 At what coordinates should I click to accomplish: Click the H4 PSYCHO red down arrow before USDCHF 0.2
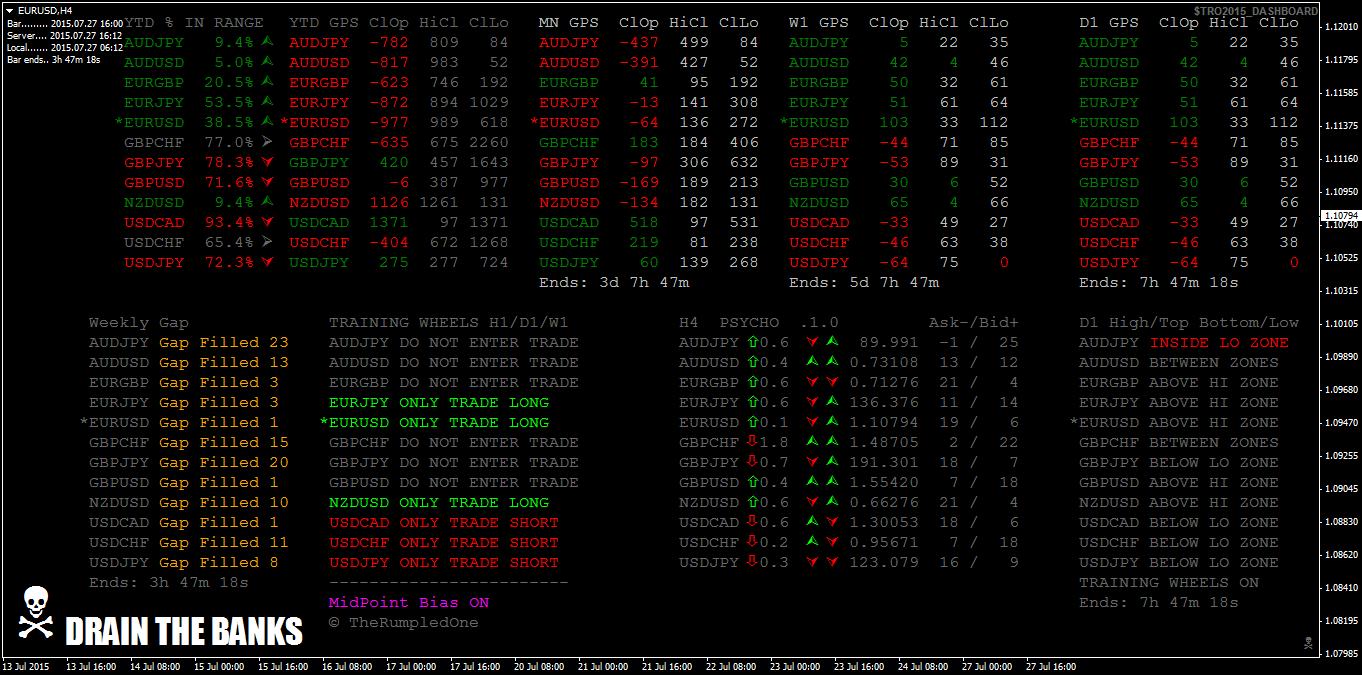(x=753, y=542)
